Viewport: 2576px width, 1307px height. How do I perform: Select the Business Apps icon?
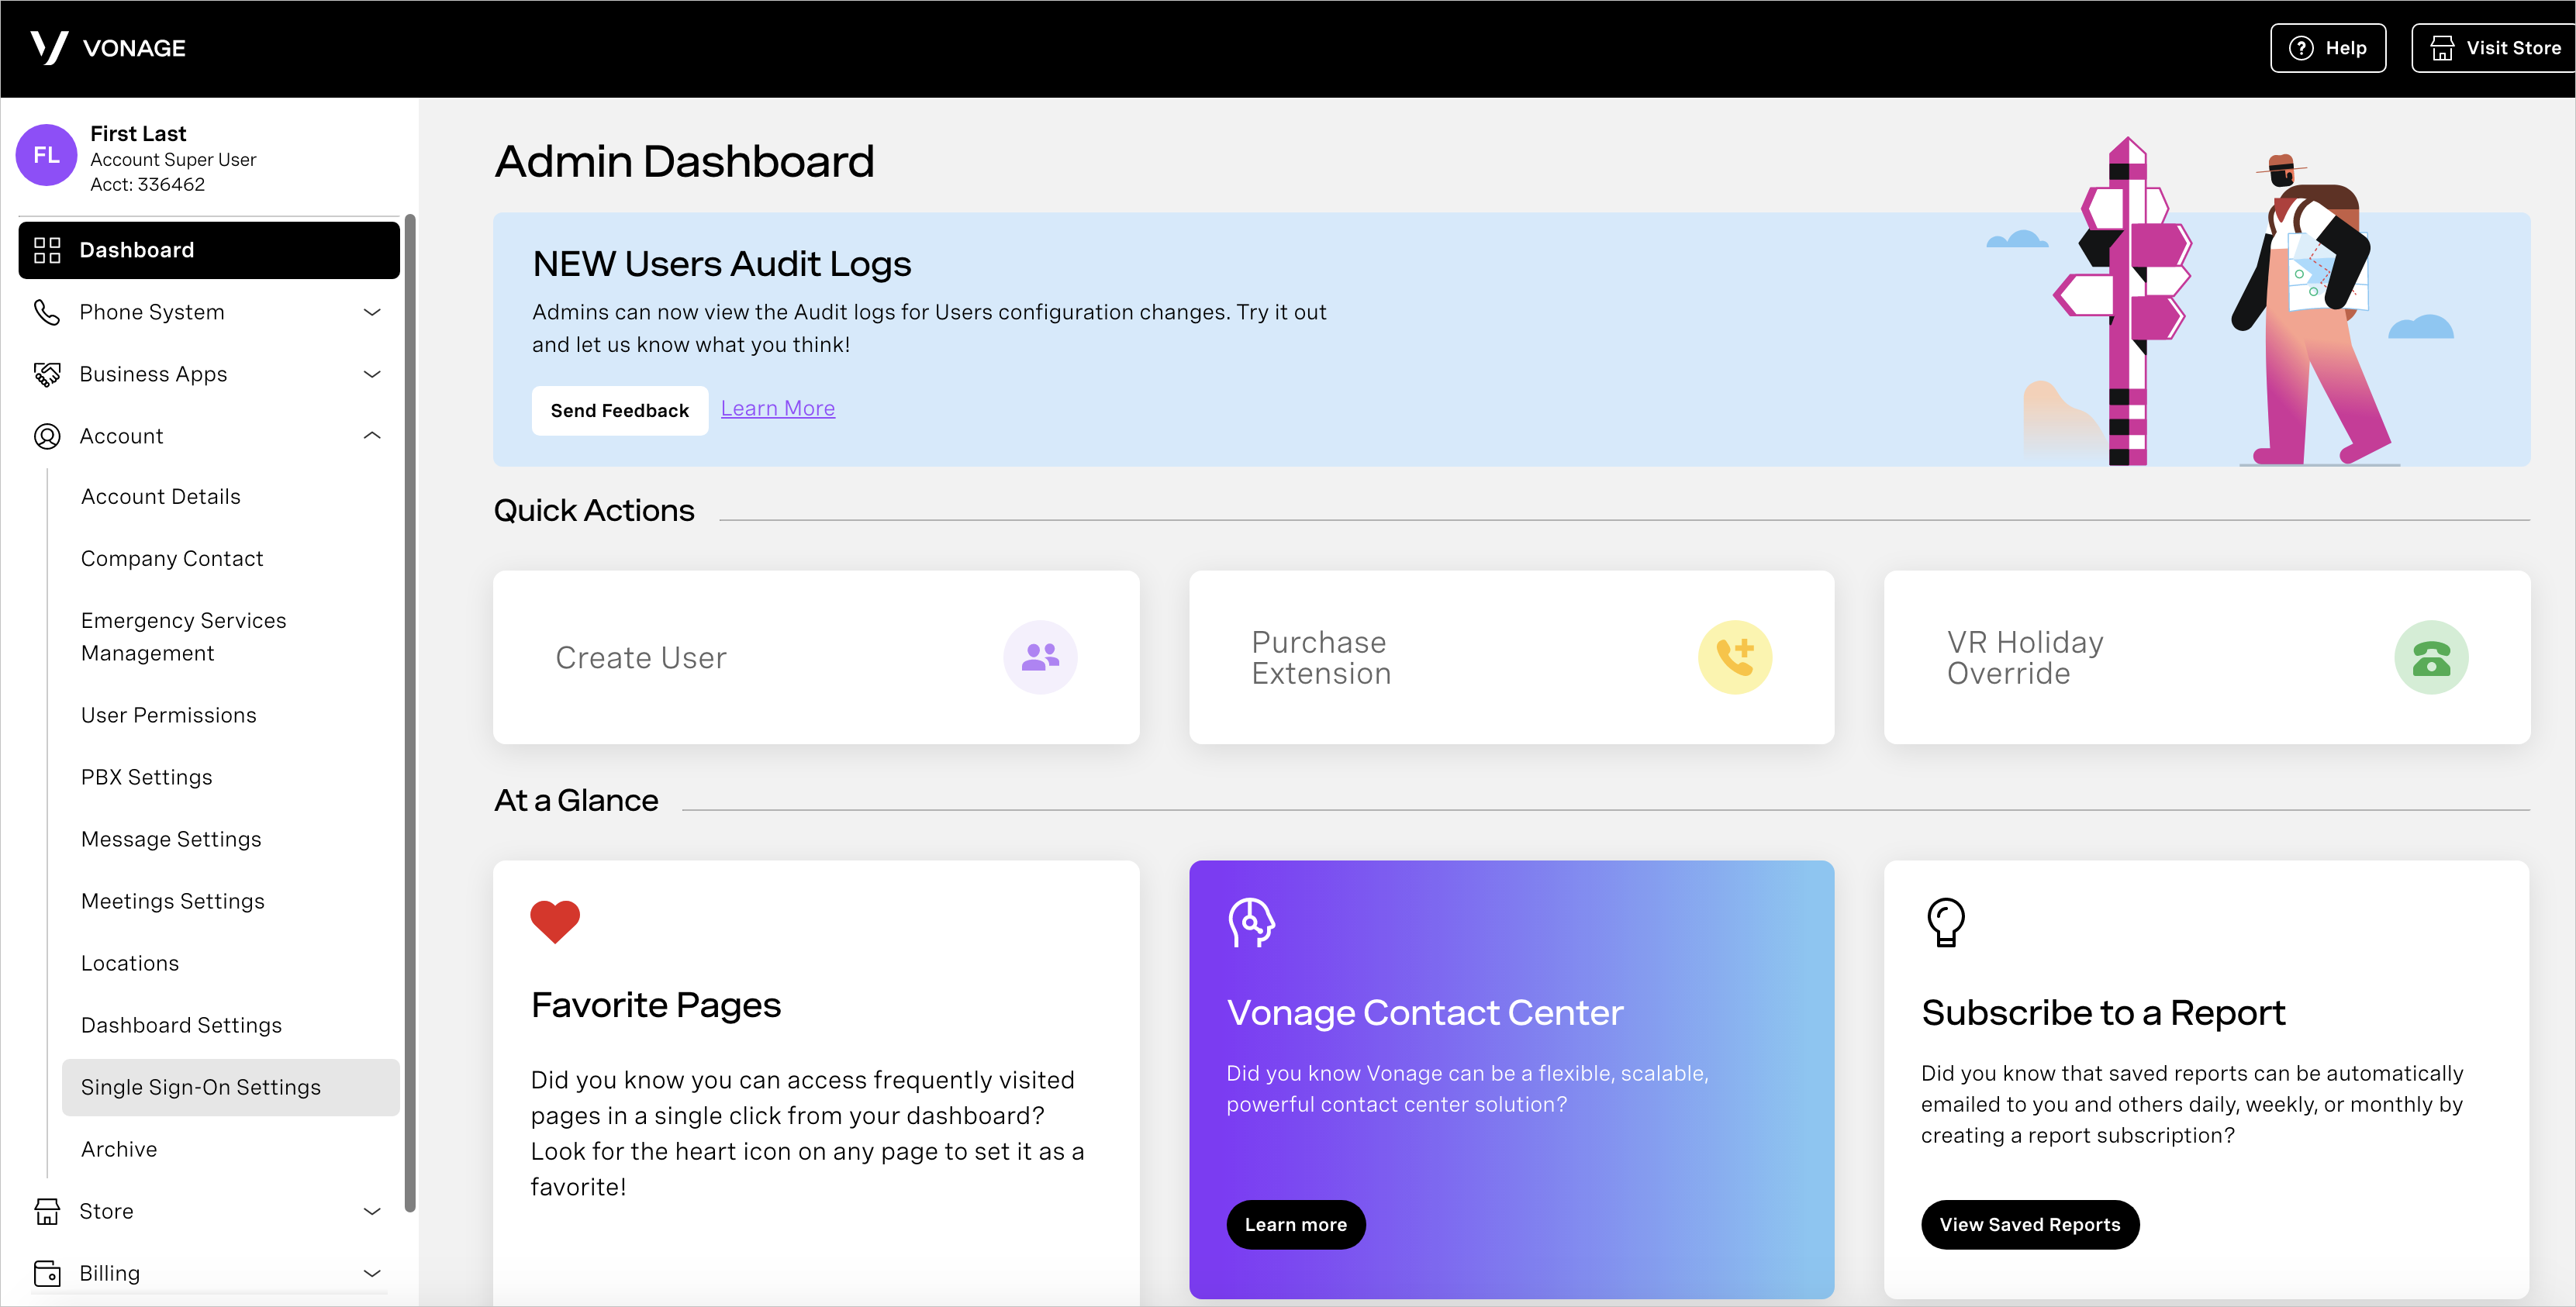(x=45, y=374)
